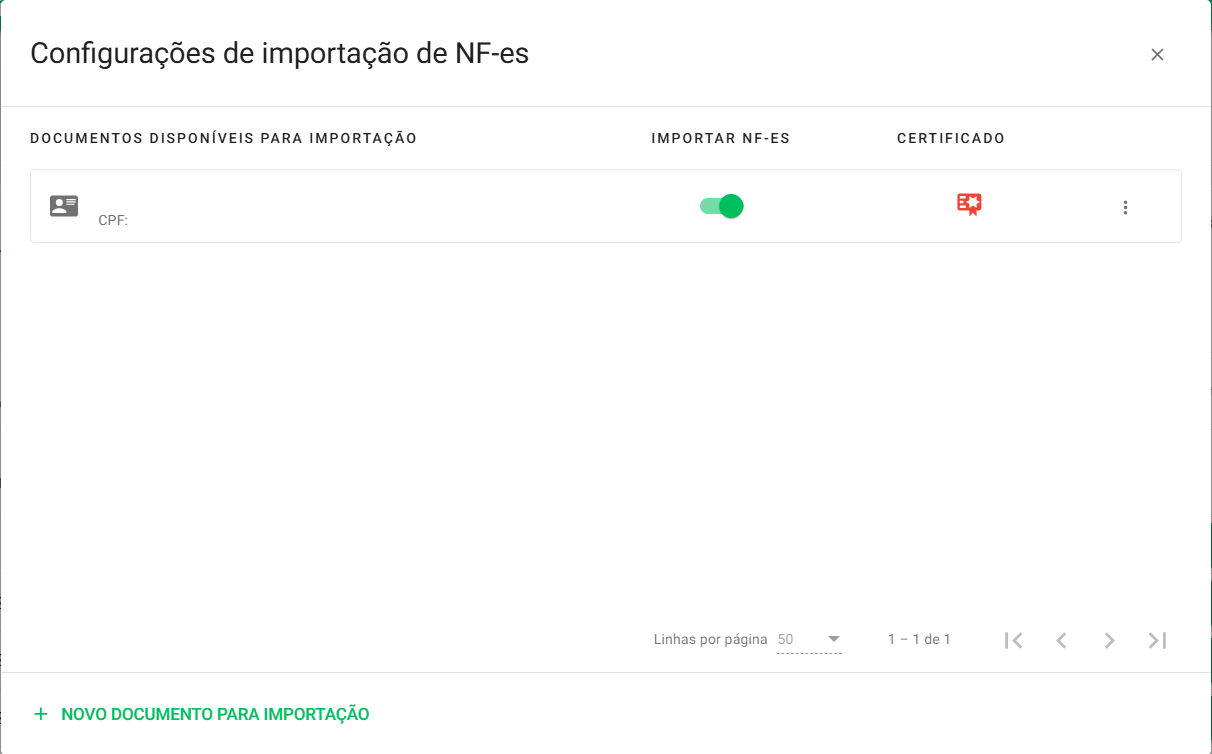Open the three-dot actions menu for CPF row
1212x754 pixels.
point(1125,207)
